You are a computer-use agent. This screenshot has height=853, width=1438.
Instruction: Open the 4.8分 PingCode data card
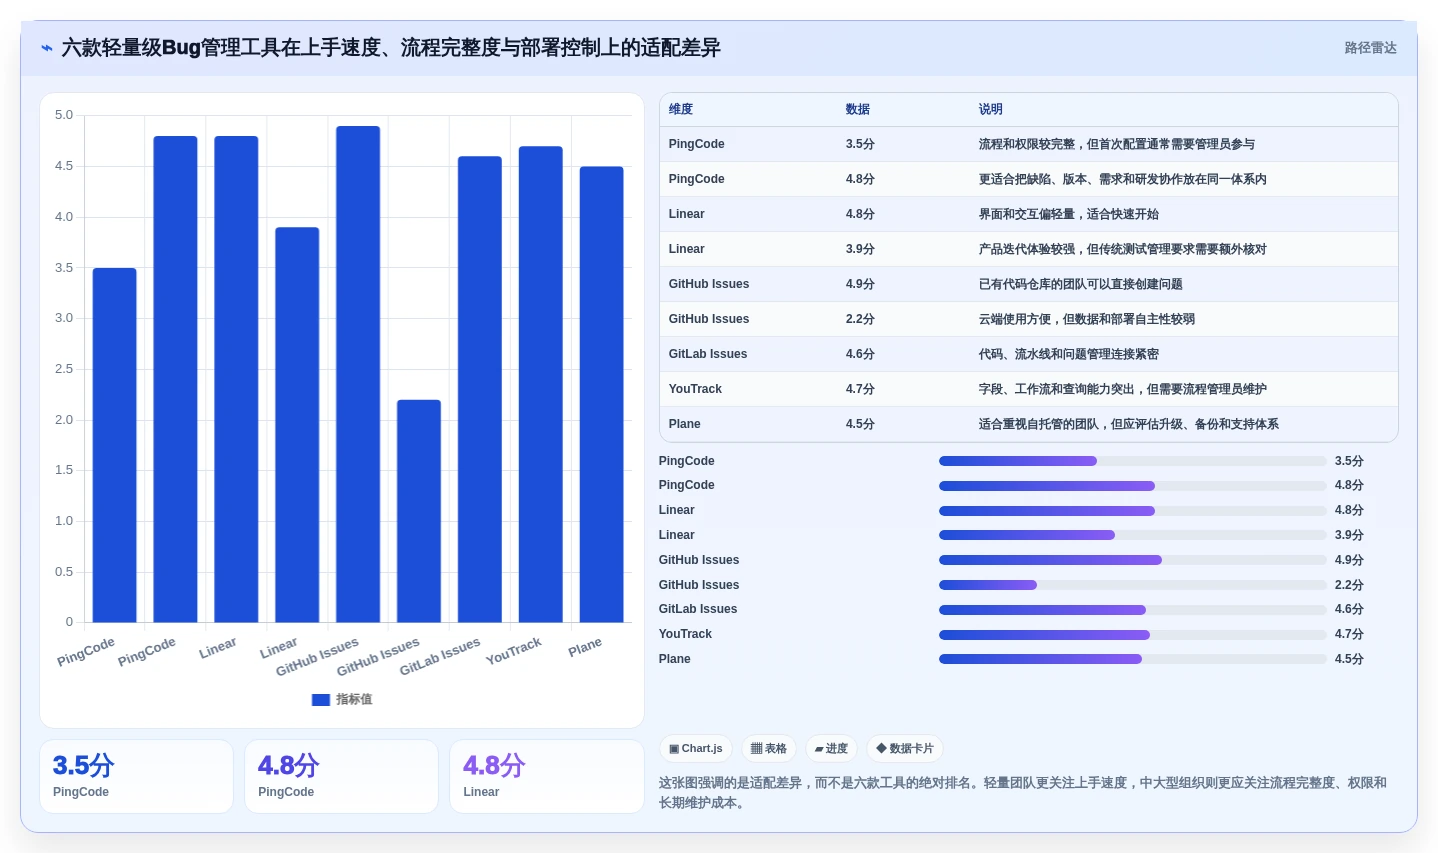tap(341, 777)
